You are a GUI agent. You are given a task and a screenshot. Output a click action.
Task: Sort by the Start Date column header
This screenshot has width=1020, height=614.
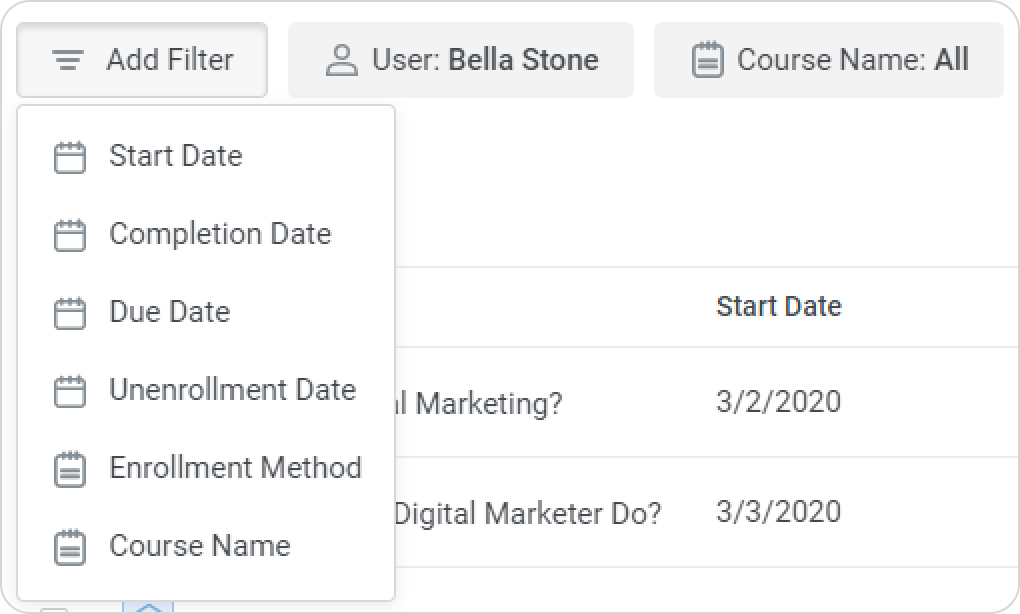point(778,306)
